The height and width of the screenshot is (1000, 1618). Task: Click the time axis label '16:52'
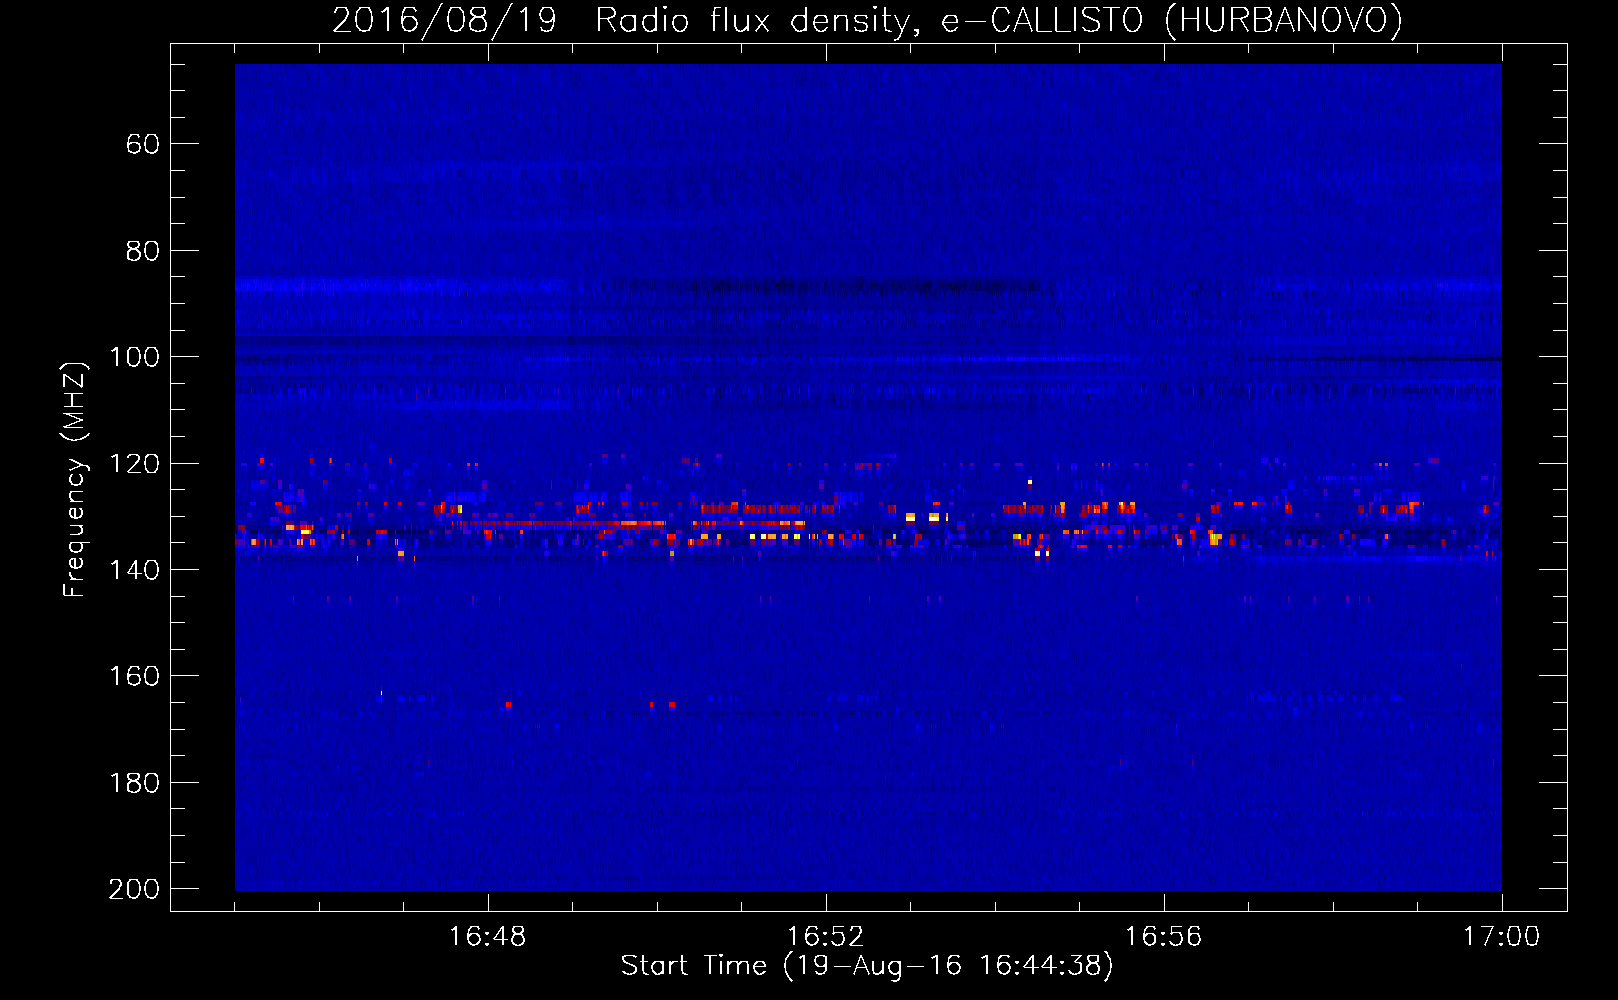pos(825,937)
